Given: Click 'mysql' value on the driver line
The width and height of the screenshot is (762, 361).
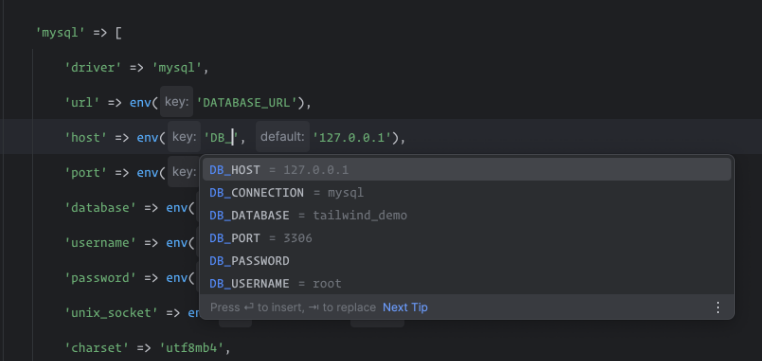Looking at the screenshot, I should pos(177,68).
